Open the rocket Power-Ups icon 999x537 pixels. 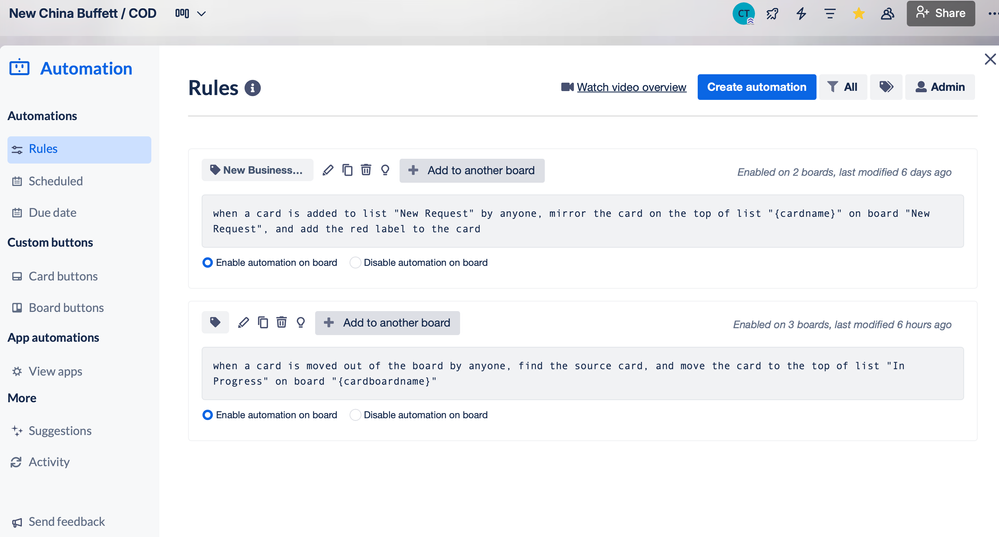coord(772,13)
